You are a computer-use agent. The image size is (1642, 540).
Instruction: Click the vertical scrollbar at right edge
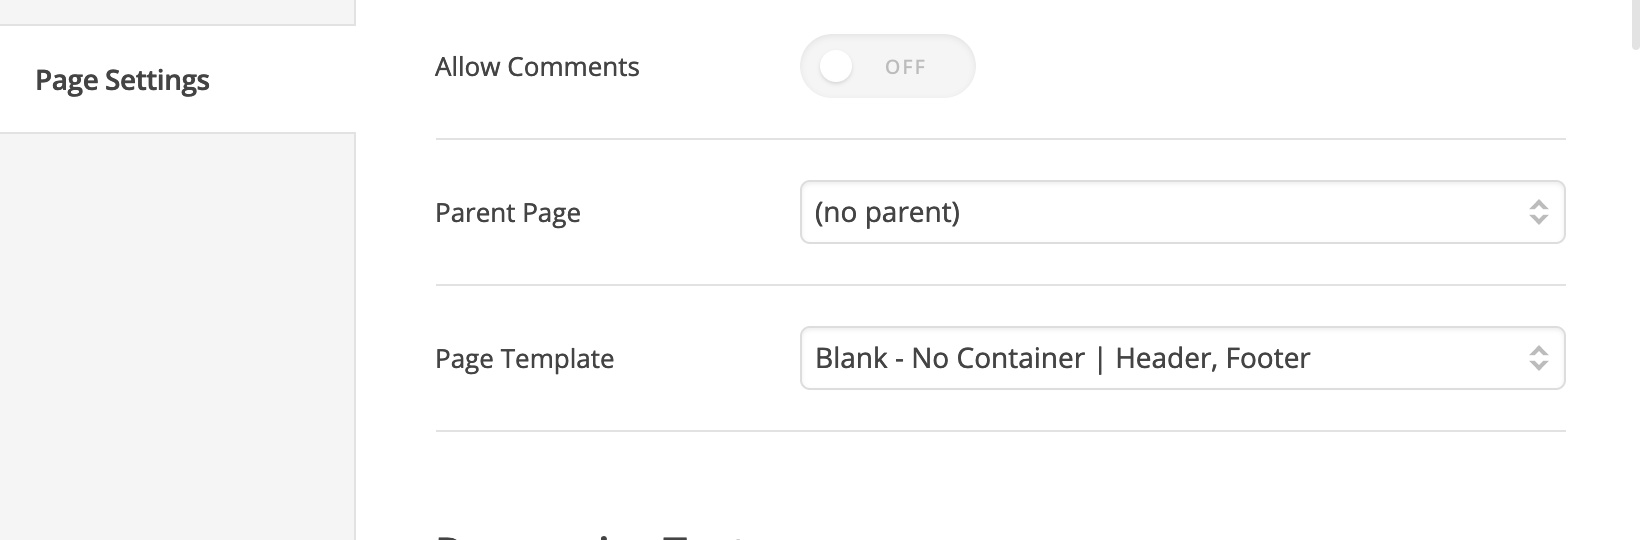1636,25
